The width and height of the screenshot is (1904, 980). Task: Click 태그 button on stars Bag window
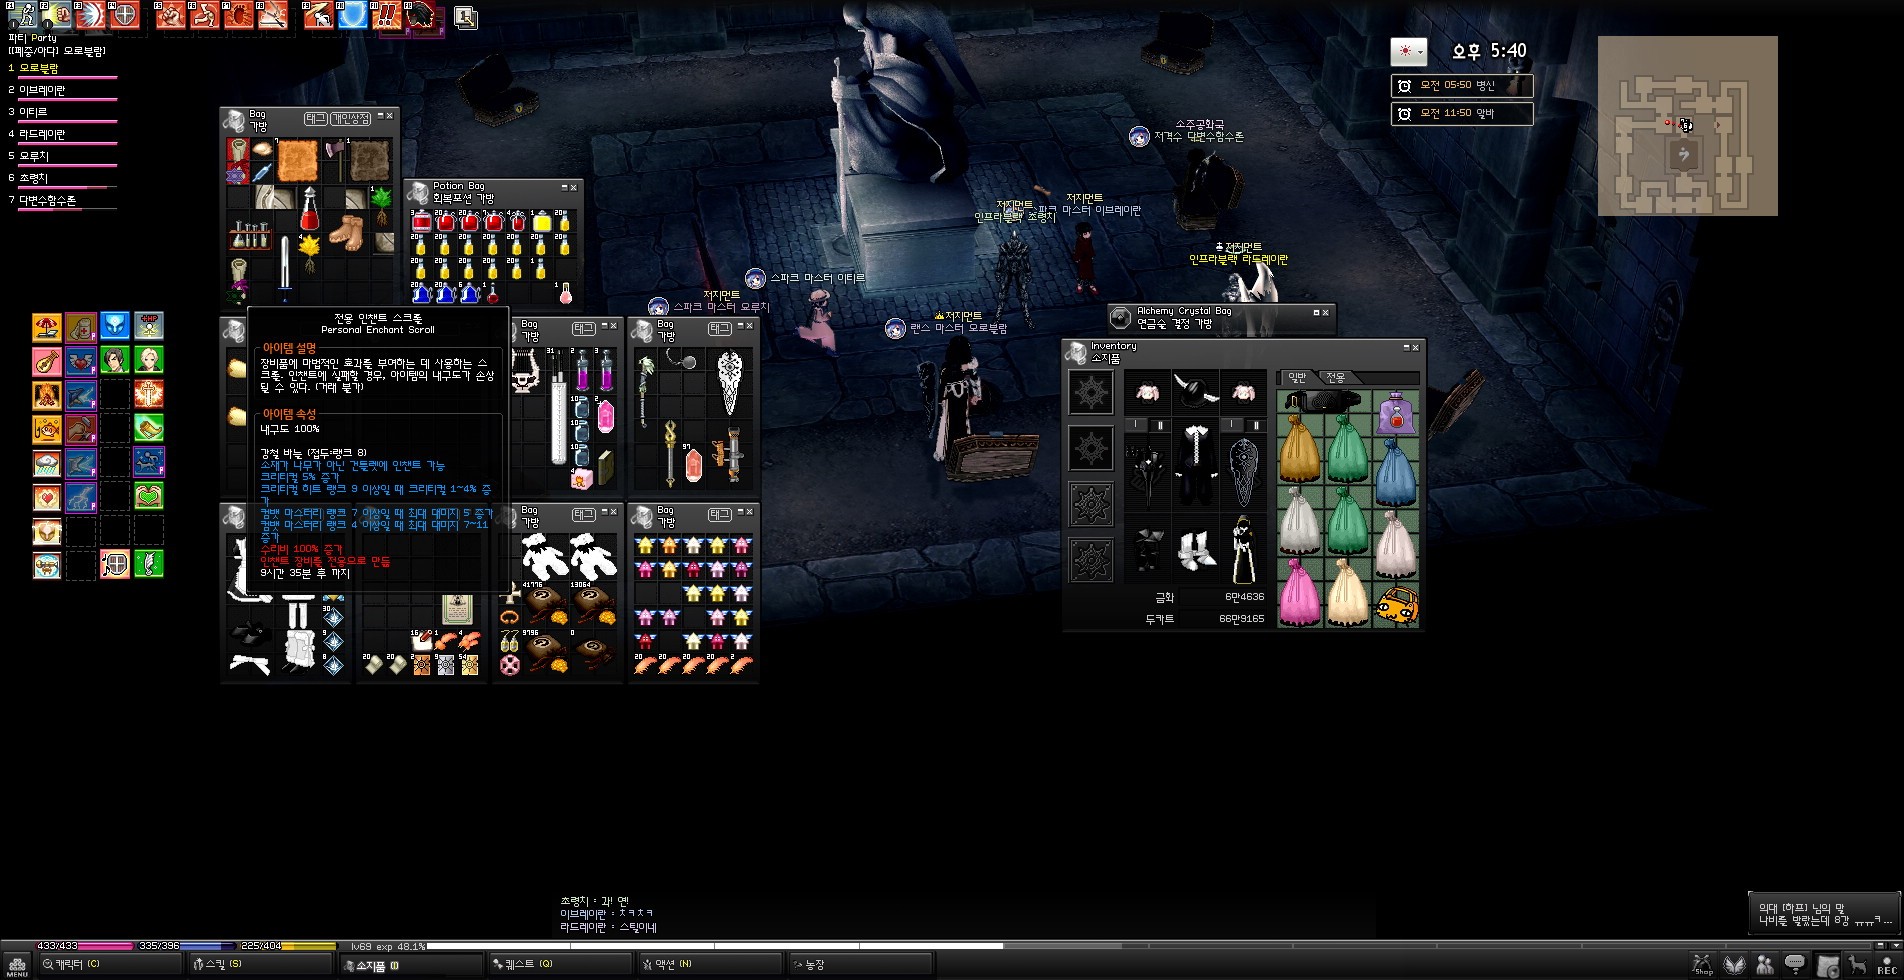(x=720, y=514)
